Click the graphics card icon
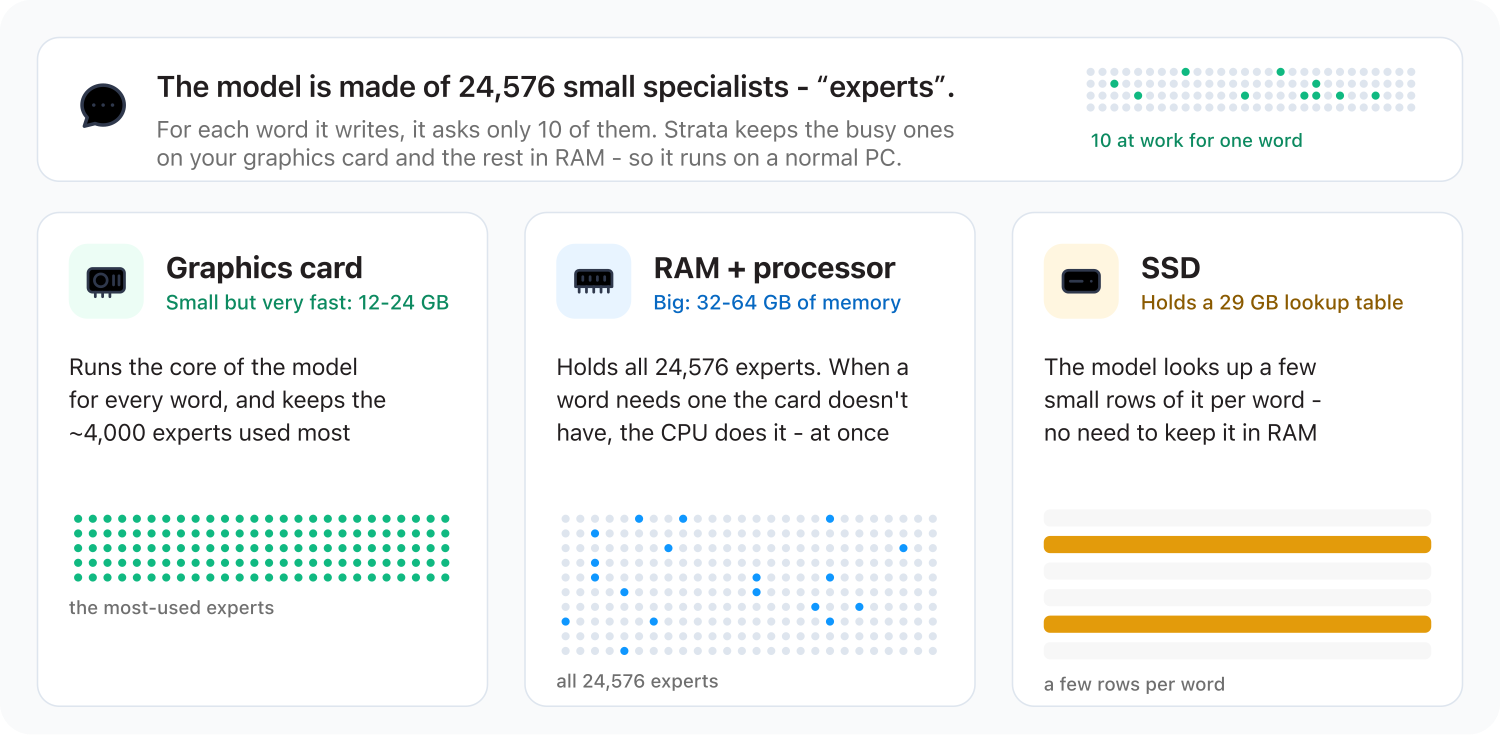Screen dimensions: 1500x735 [x=106, y=281]
